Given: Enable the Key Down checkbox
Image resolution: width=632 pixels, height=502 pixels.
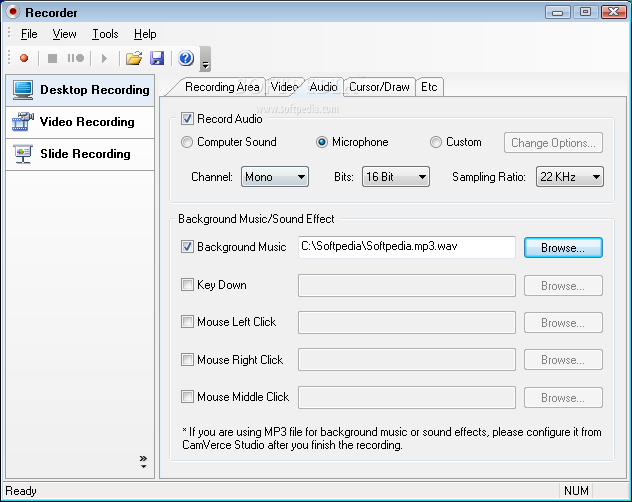Looking at the screenshot, I should pyautogui.click(x=187, y=285).
